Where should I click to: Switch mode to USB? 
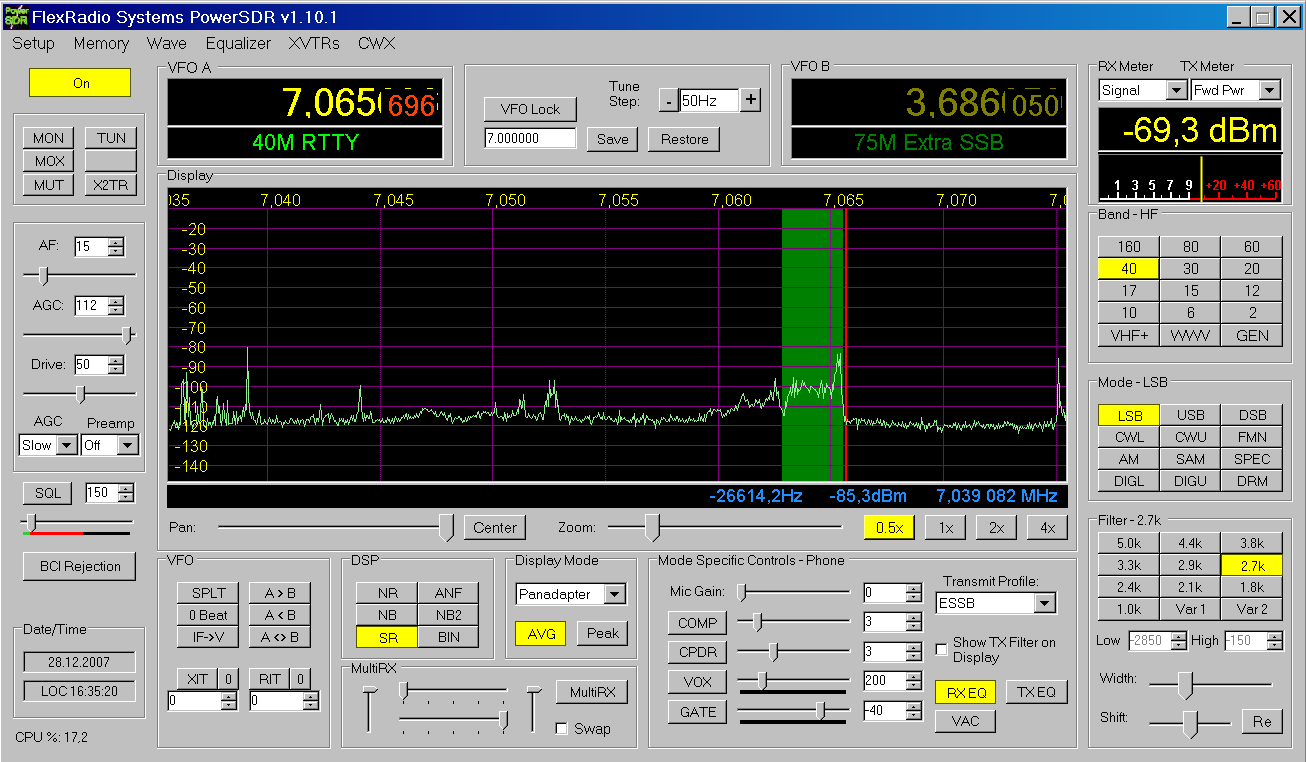pyautogui.click(x=1190, y=415)
